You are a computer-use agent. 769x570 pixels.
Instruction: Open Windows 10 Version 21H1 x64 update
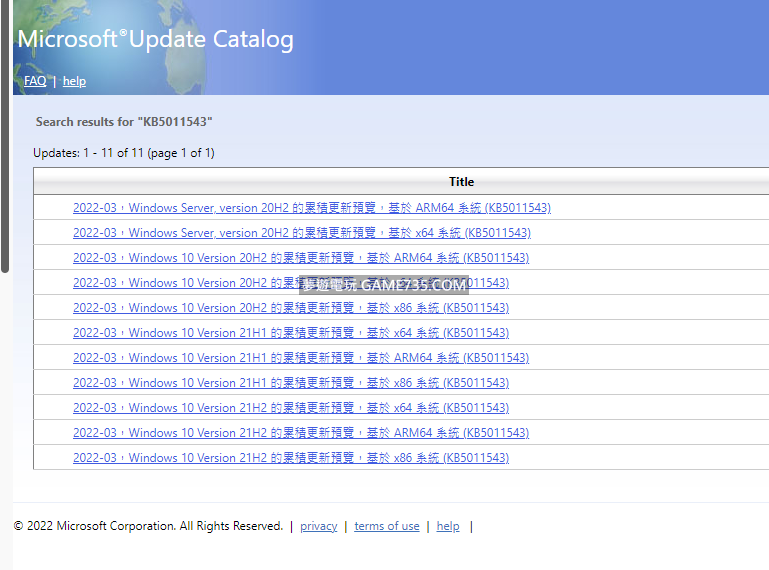click(290, 333)
